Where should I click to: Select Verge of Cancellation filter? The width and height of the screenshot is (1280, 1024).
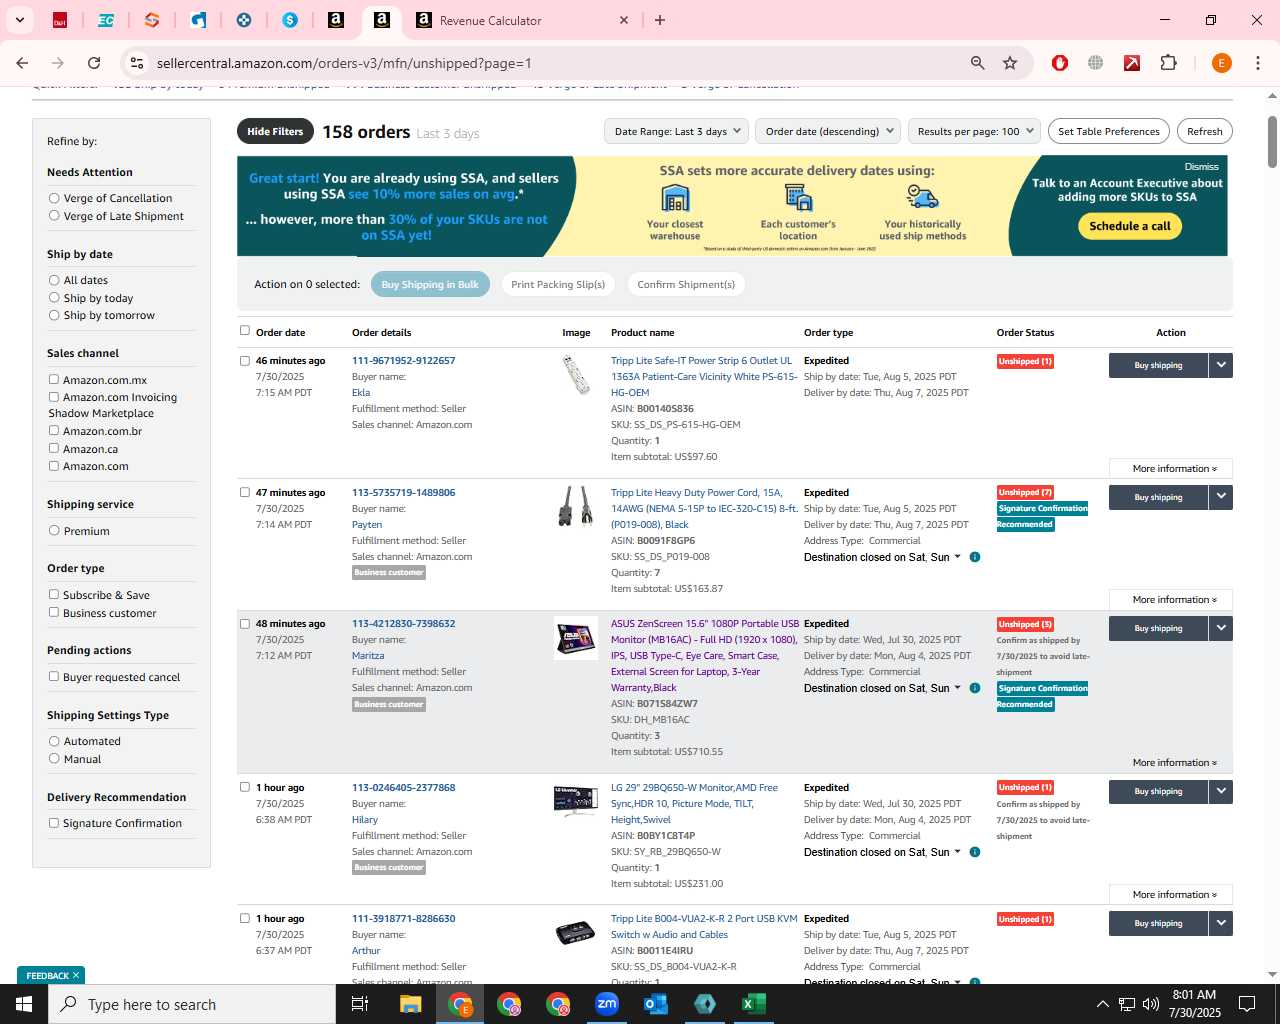coord(54,198)
